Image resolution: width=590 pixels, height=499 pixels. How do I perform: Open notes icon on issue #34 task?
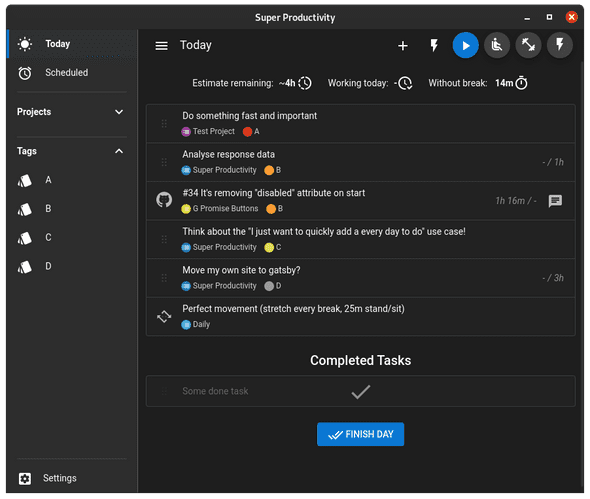coord(555,201)
